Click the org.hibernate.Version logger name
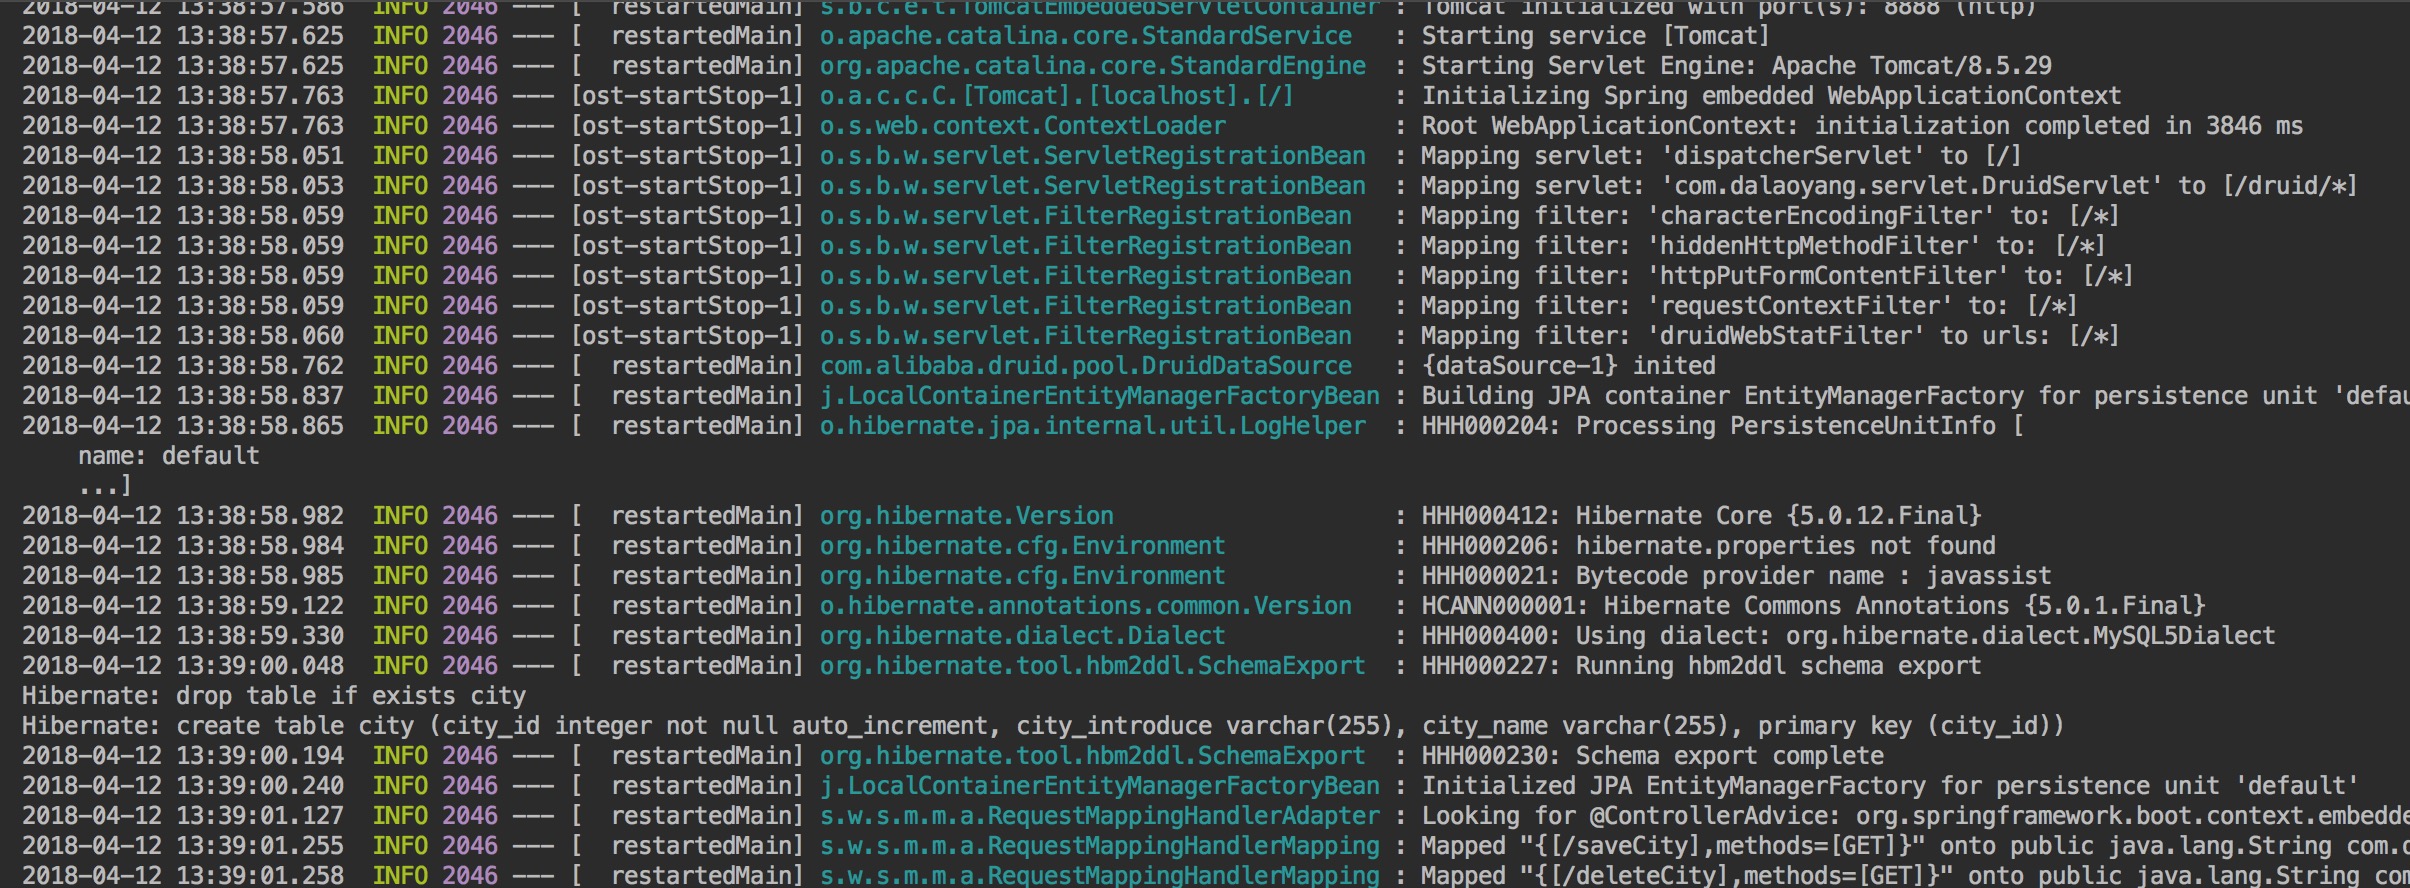This screenshot has width=2410, height=888. [x=966, y=516]
